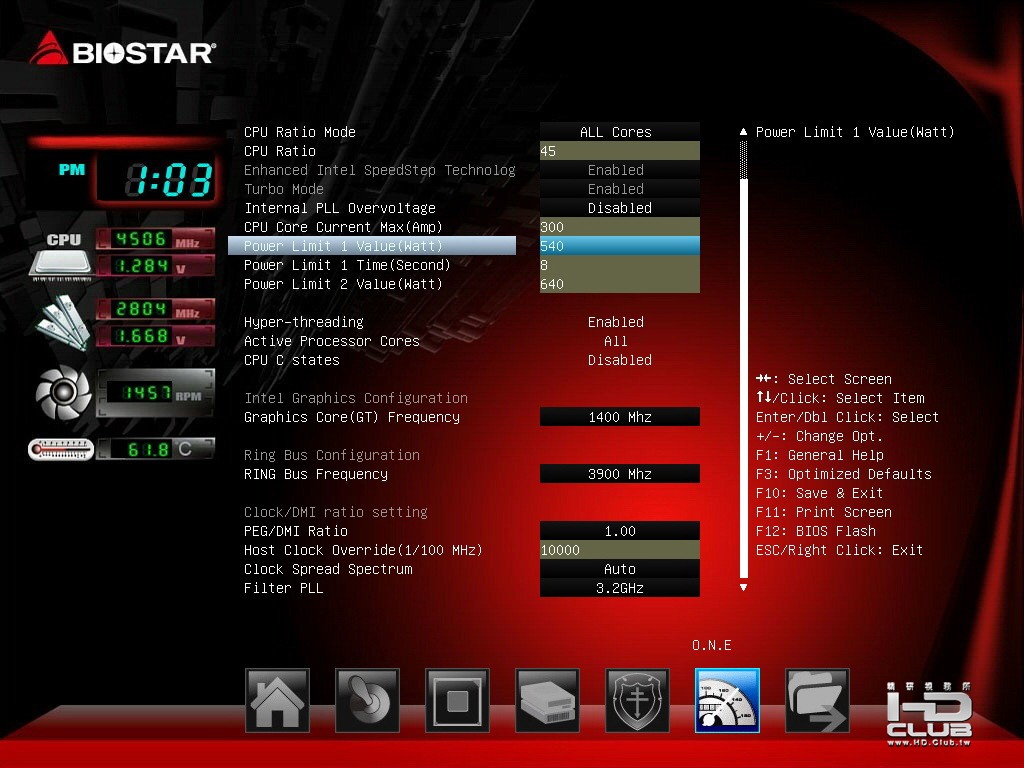The image size is (1024, 768).
Task: Click Power Limit 1 Time field 8
Action: click(620, 264)
